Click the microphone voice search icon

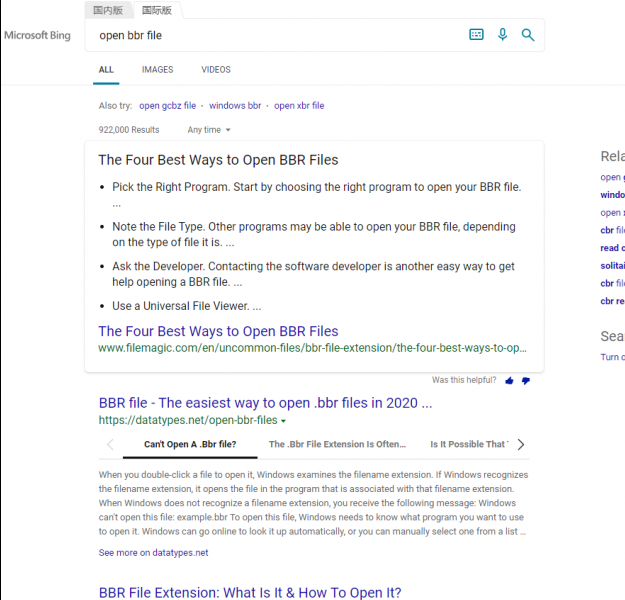point(503,35)
